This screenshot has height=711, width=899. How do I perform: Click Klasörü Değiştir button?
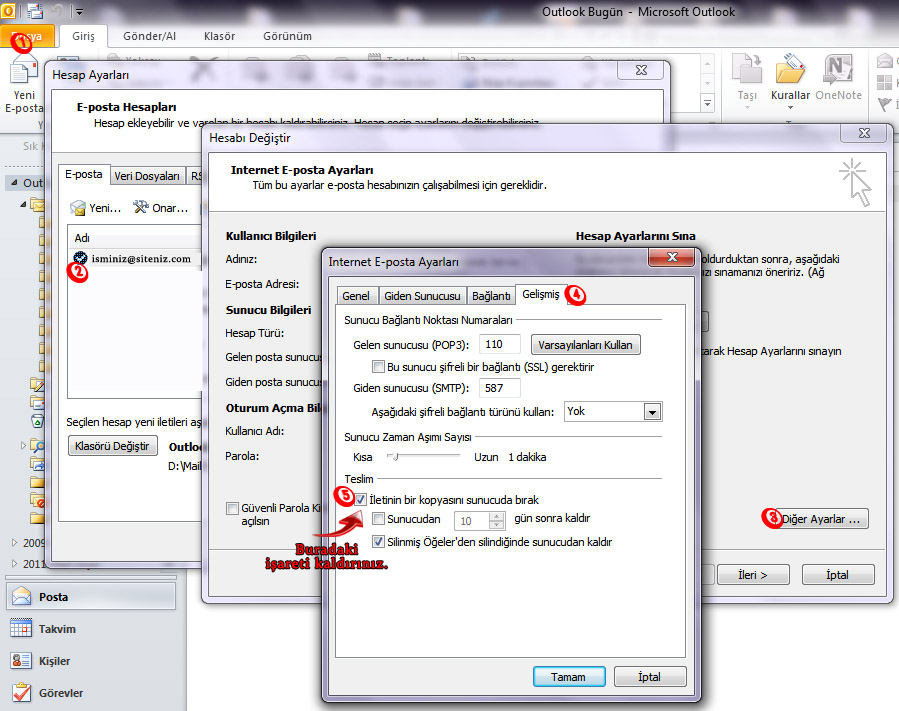112,446
